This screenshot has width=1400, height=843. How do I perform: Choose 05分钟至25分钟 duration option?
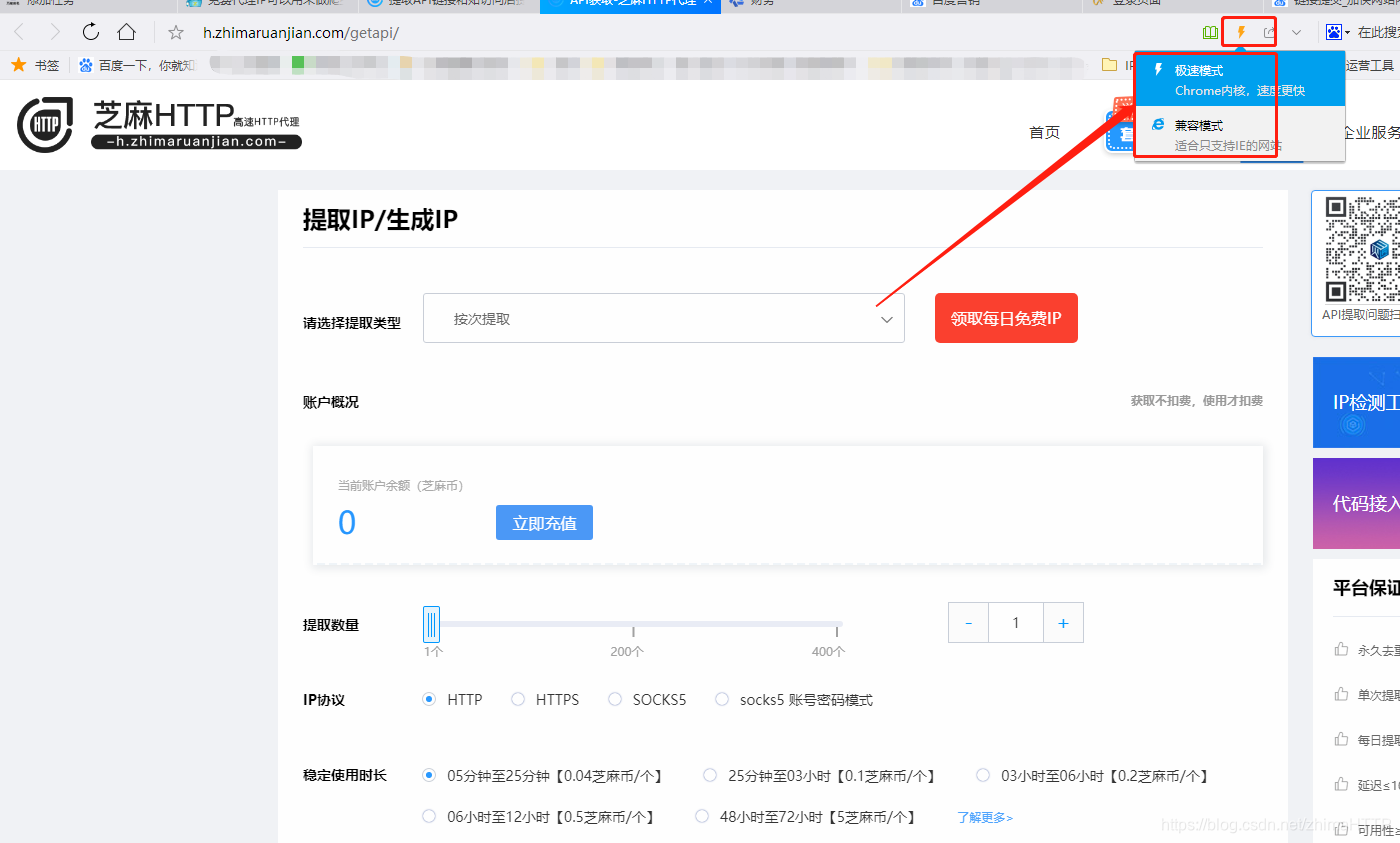point(430,775)
